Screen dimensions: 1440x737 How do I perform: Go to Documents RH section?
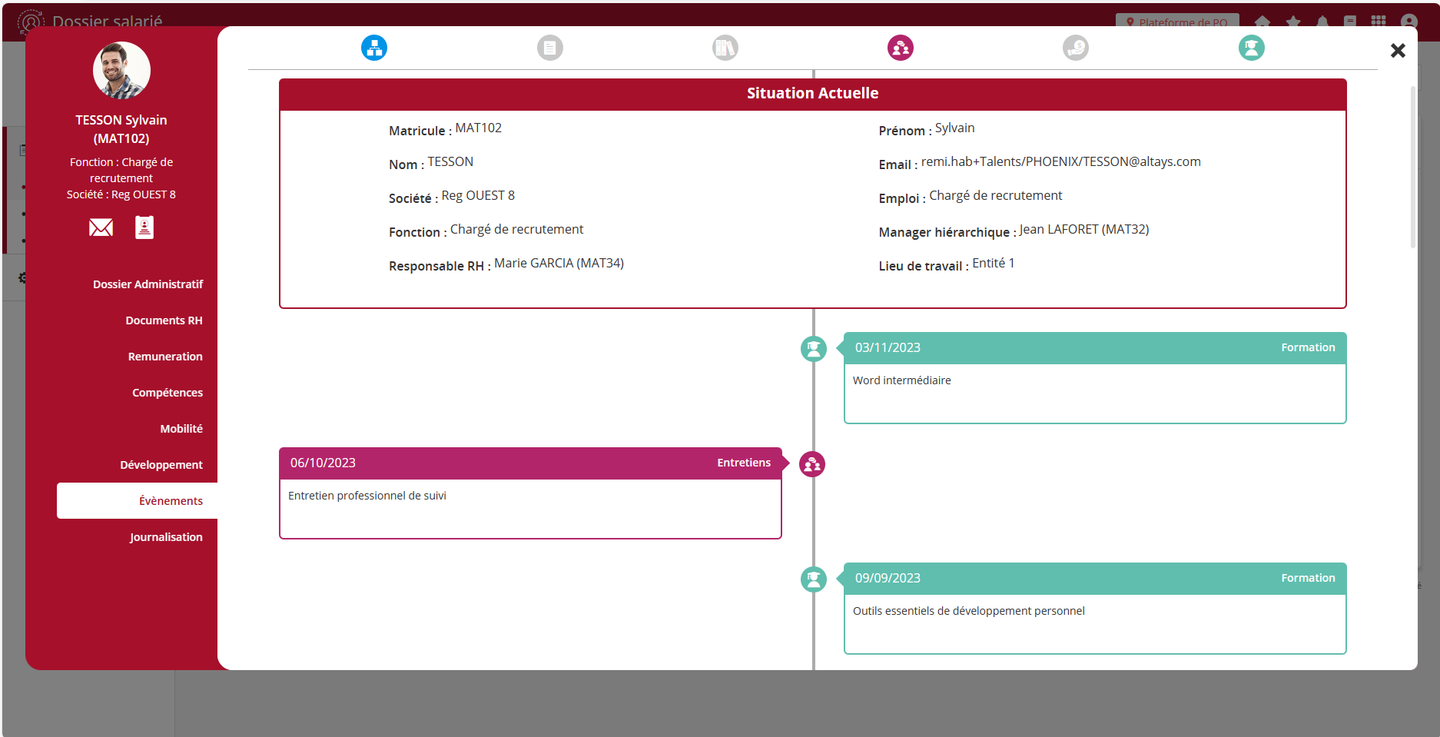(x=163, y=321)
